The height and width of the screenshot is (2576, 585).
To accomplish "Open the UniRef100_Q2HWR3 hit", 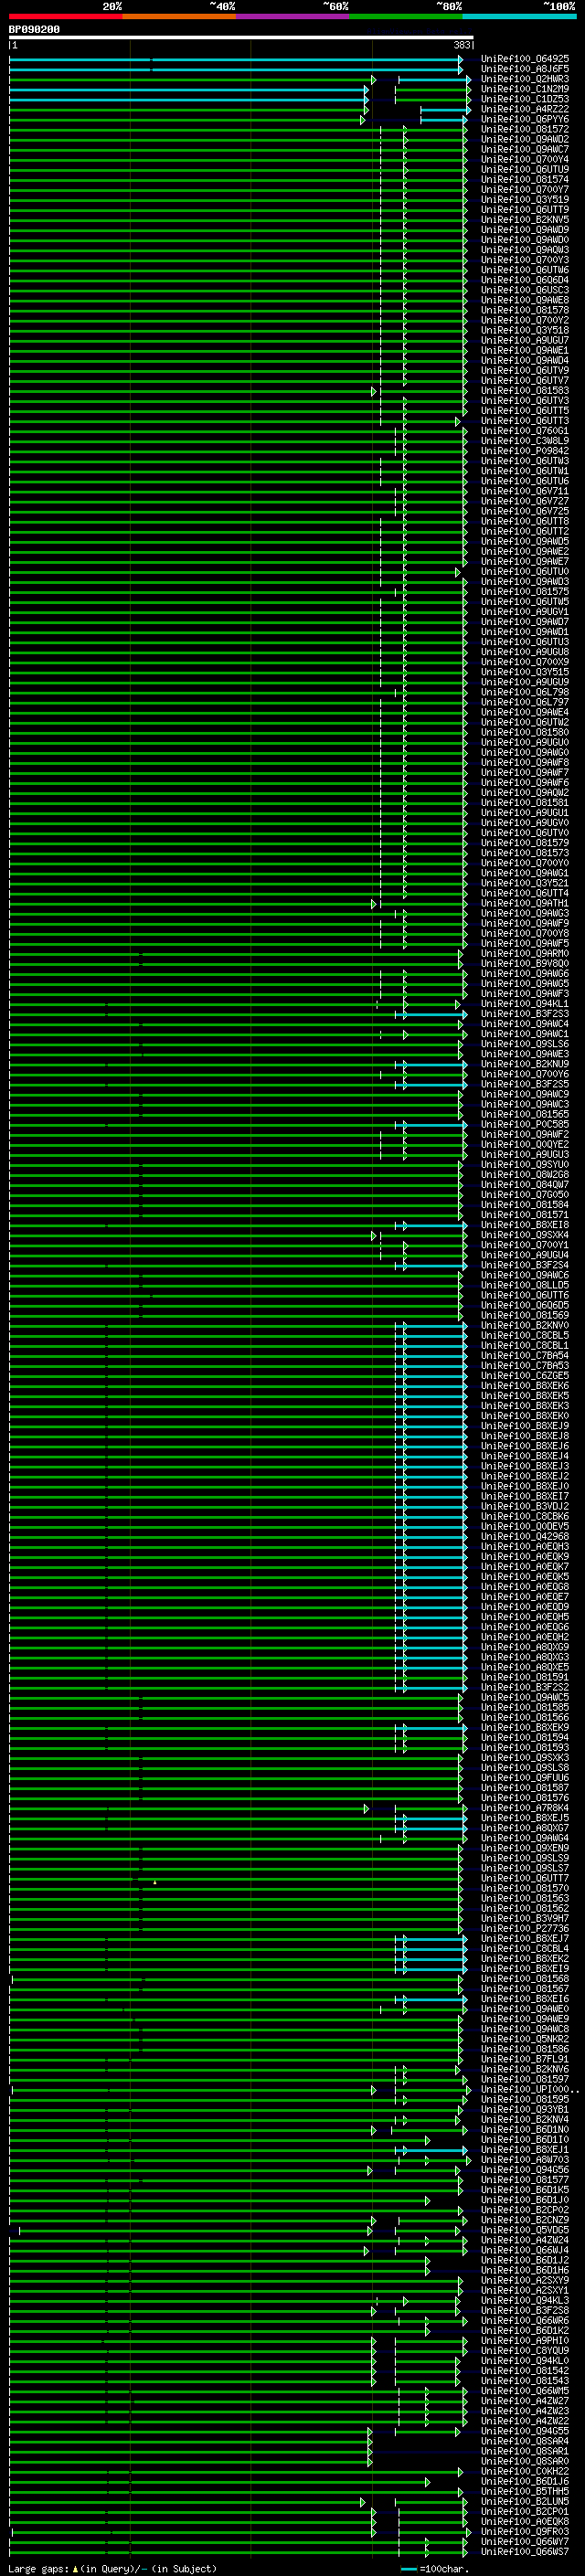I will tap(525, 79).
